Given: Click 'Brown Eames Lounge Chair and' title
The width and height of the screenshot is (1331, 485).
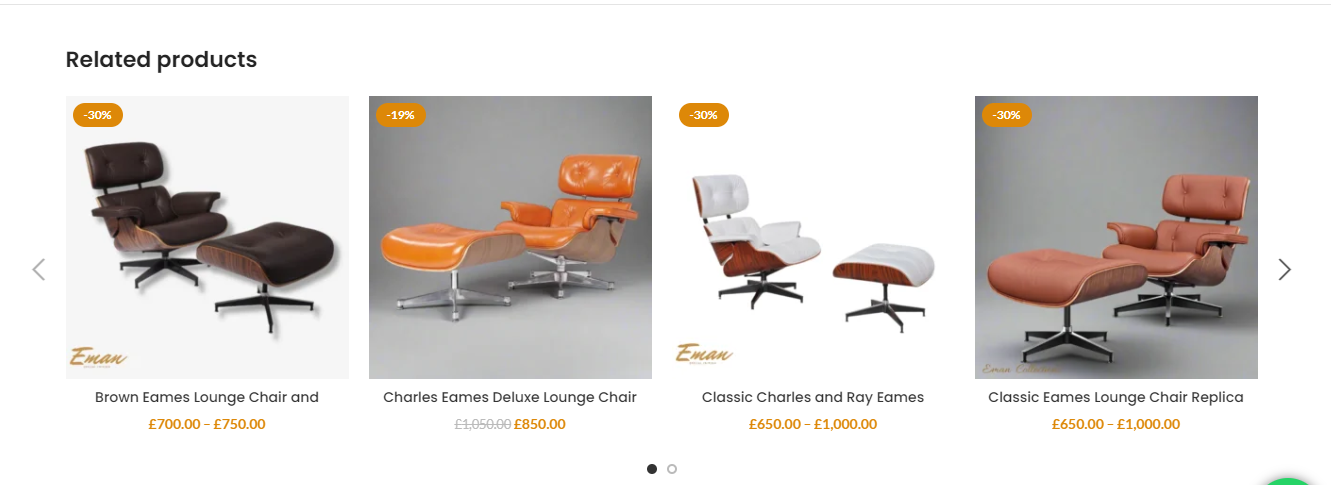Looking at the screenshot, I should click(207, 397).
